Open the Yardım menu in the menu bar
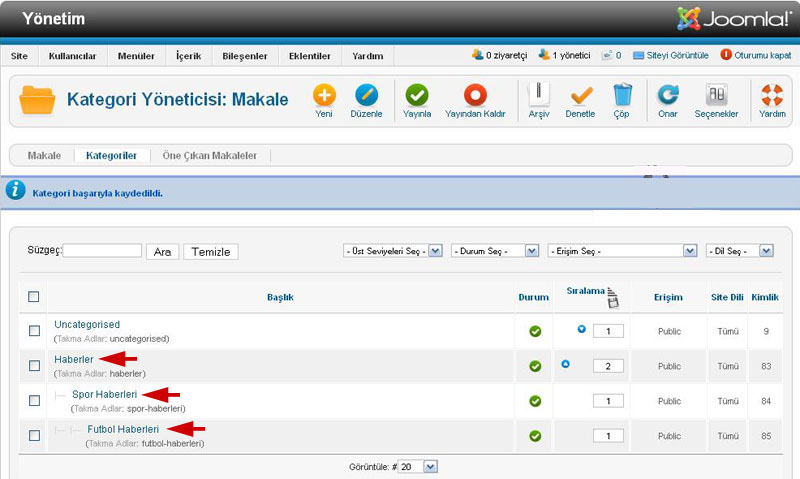This screenshot has height=479, width=800. click(x=368, y=56)
